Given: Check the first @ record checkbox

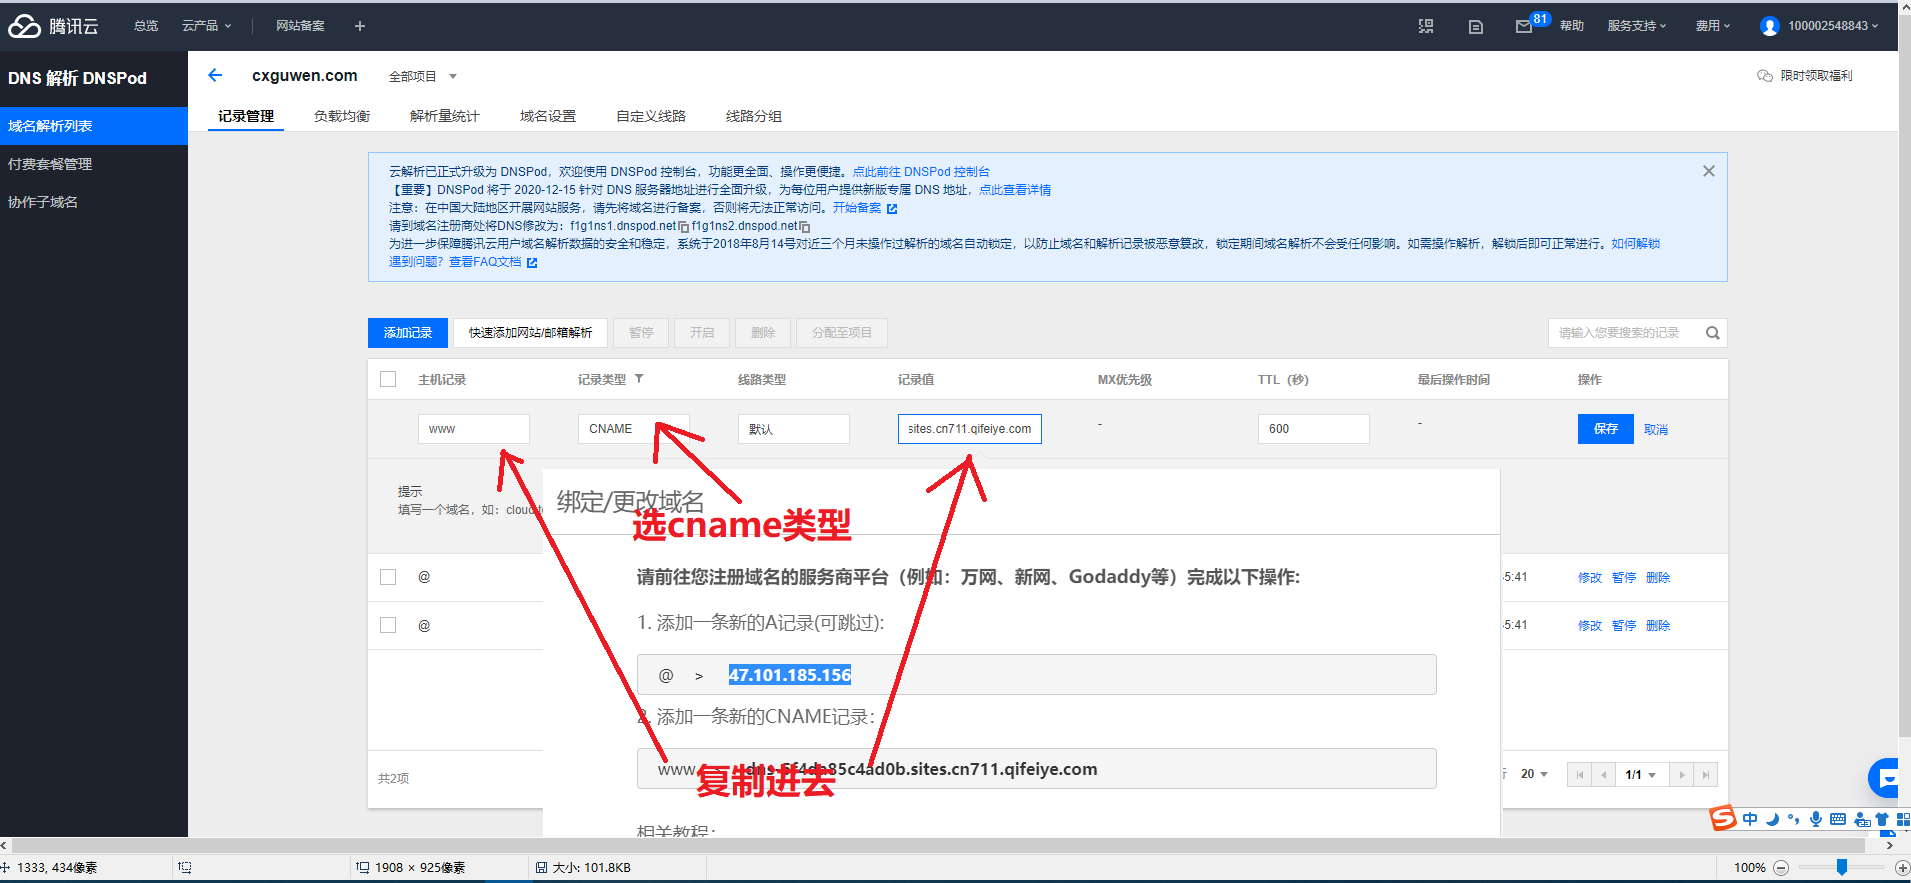Looking at the screenshot, I should pos(388,577).
